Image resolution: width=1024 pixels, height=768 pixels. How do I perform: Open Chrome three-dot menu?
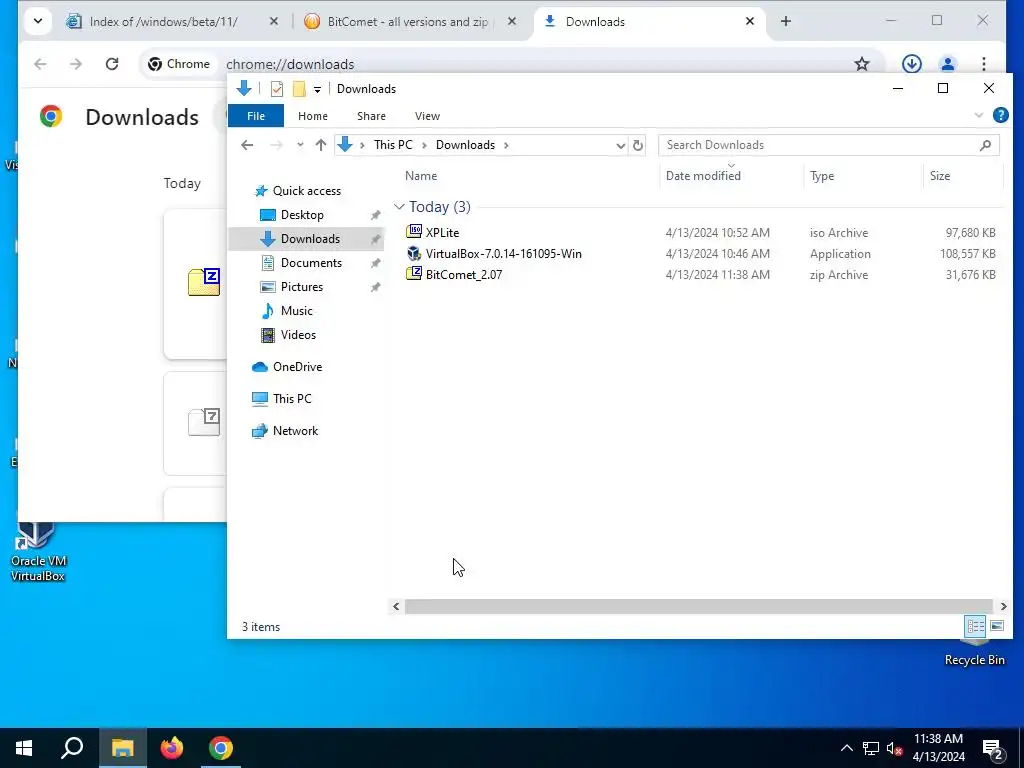[984, 64]
